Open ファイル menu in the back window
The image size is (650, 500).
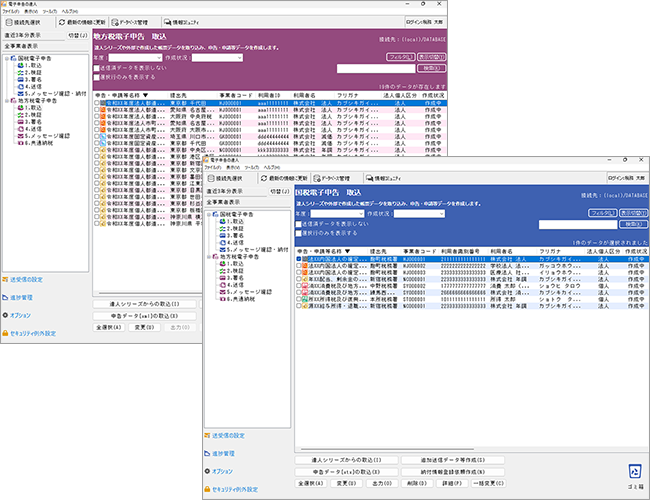10,11
